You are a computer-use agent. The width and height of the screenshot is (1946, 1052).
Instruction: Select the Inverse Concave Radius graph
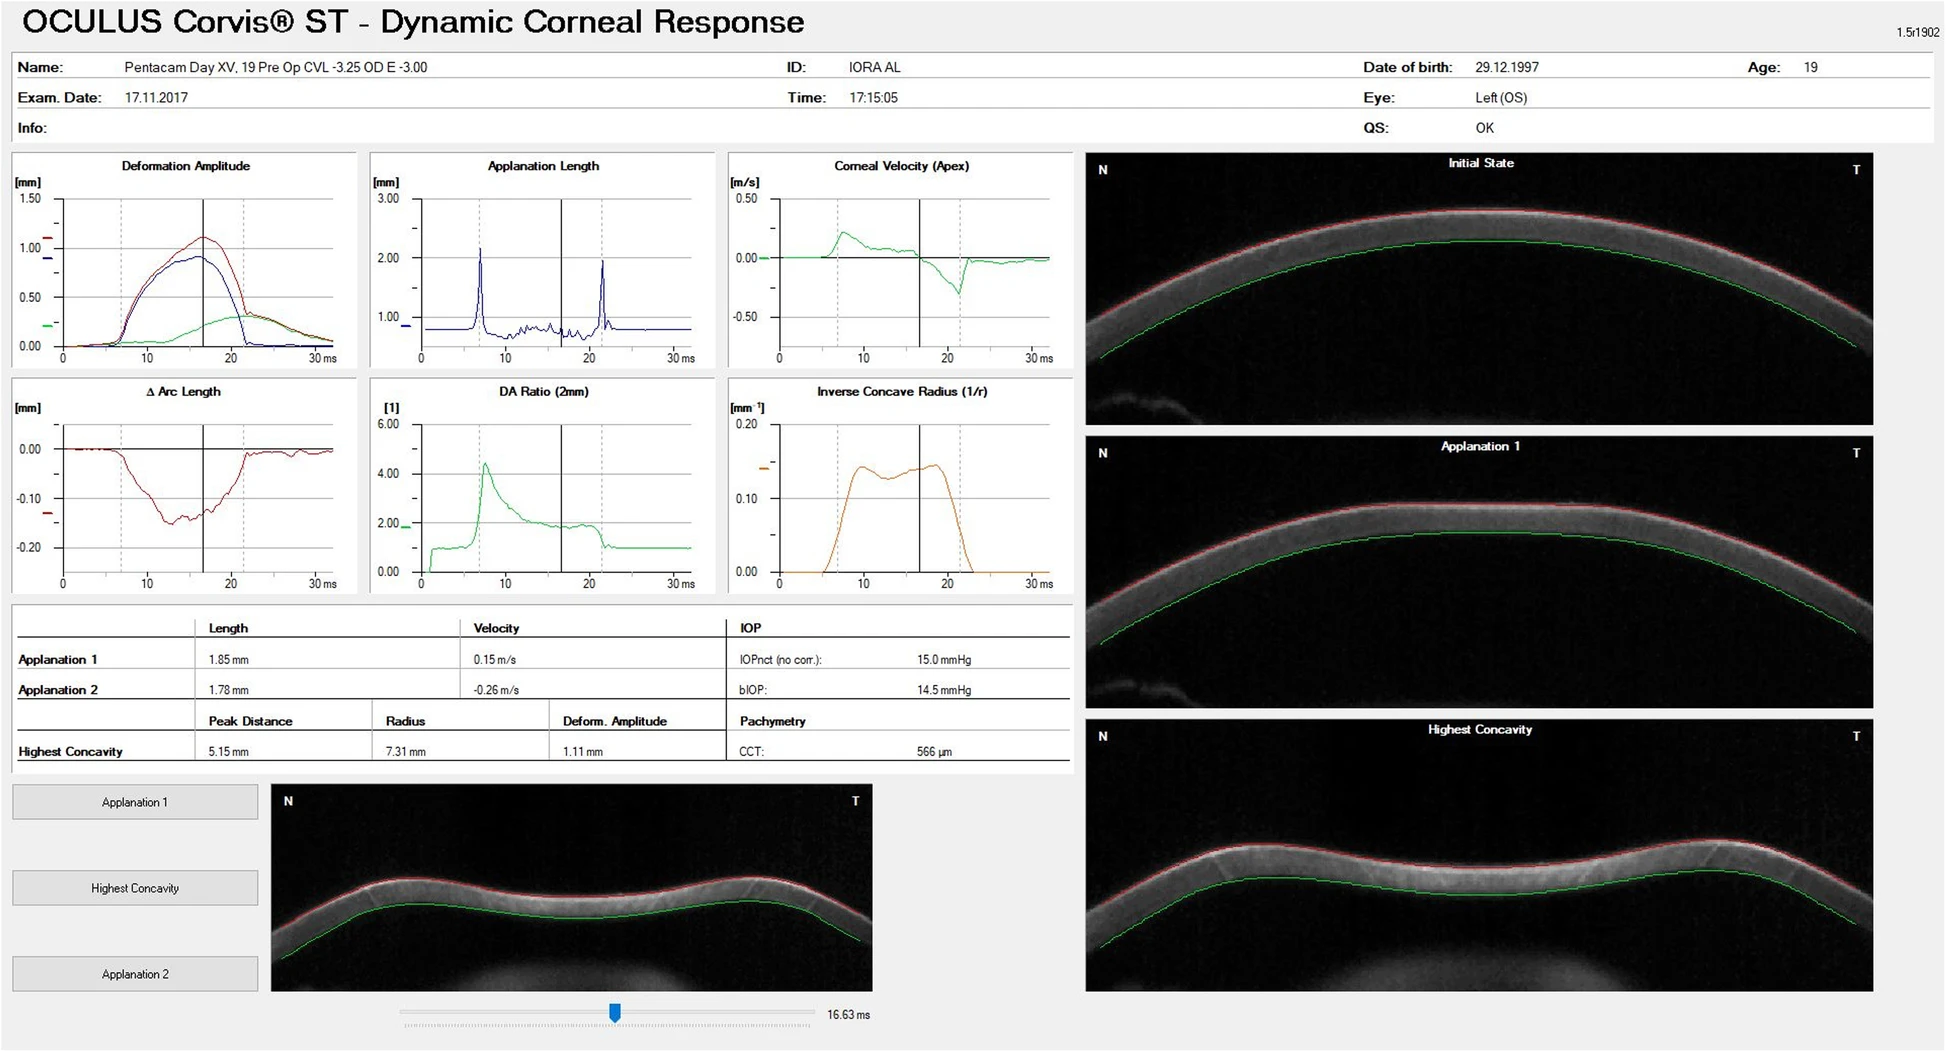(900, 485)
